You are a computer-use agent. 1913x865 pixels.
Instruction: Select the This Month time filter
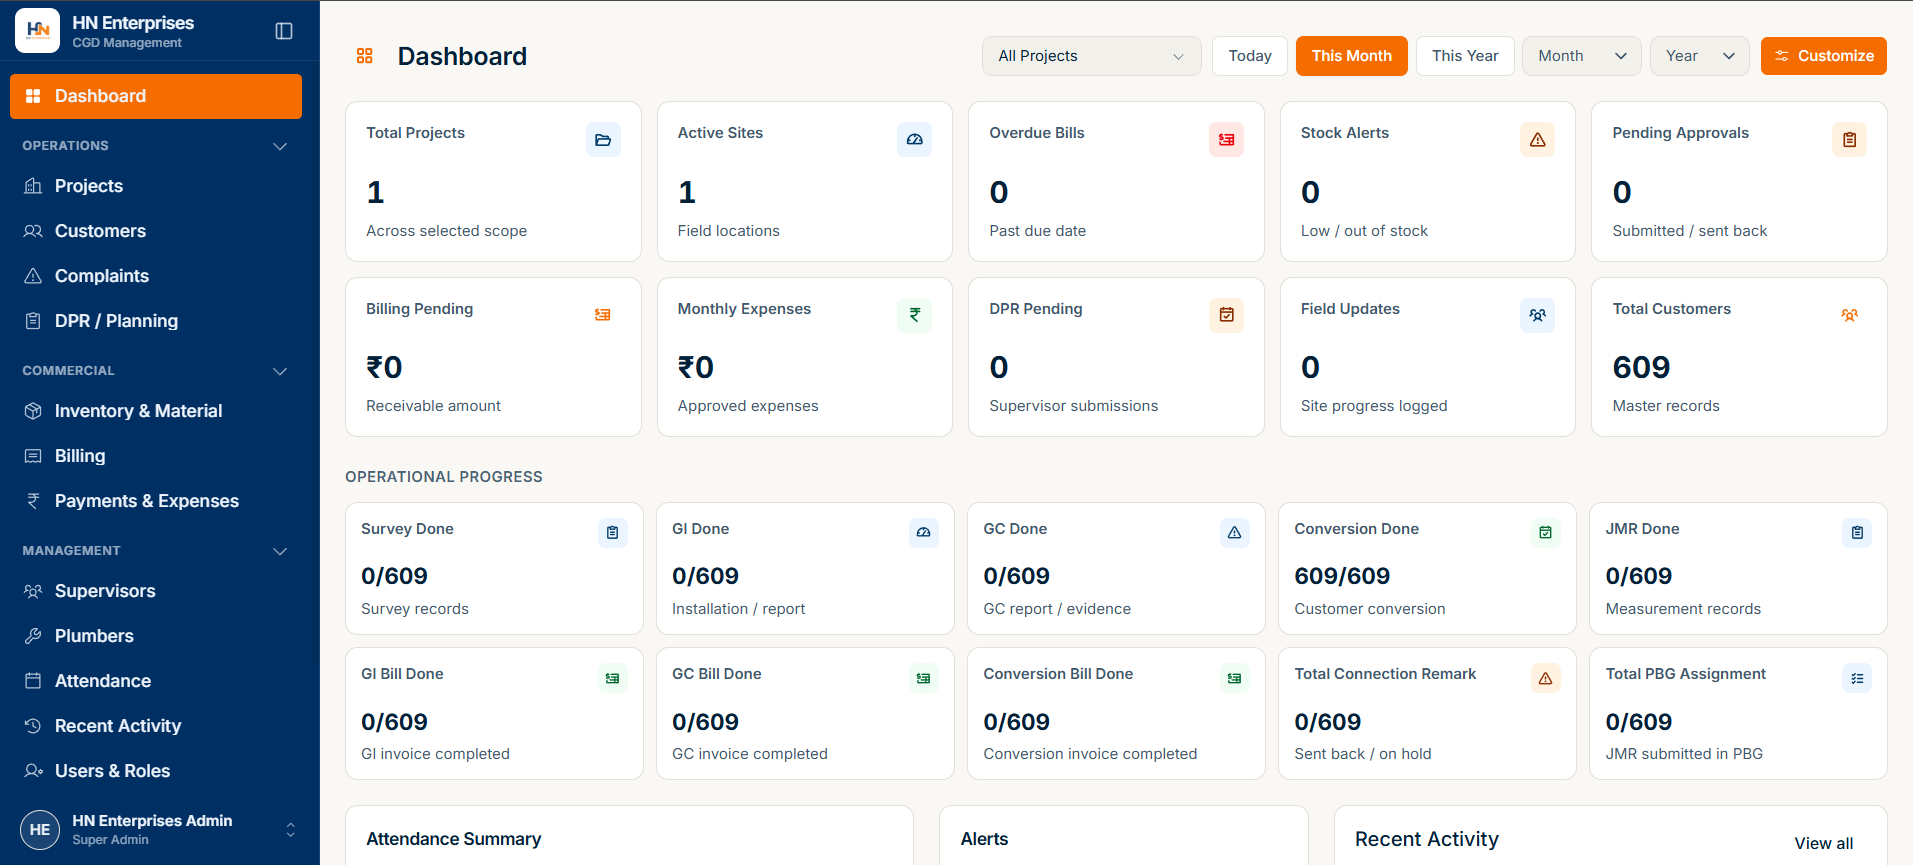(1352, 56)
